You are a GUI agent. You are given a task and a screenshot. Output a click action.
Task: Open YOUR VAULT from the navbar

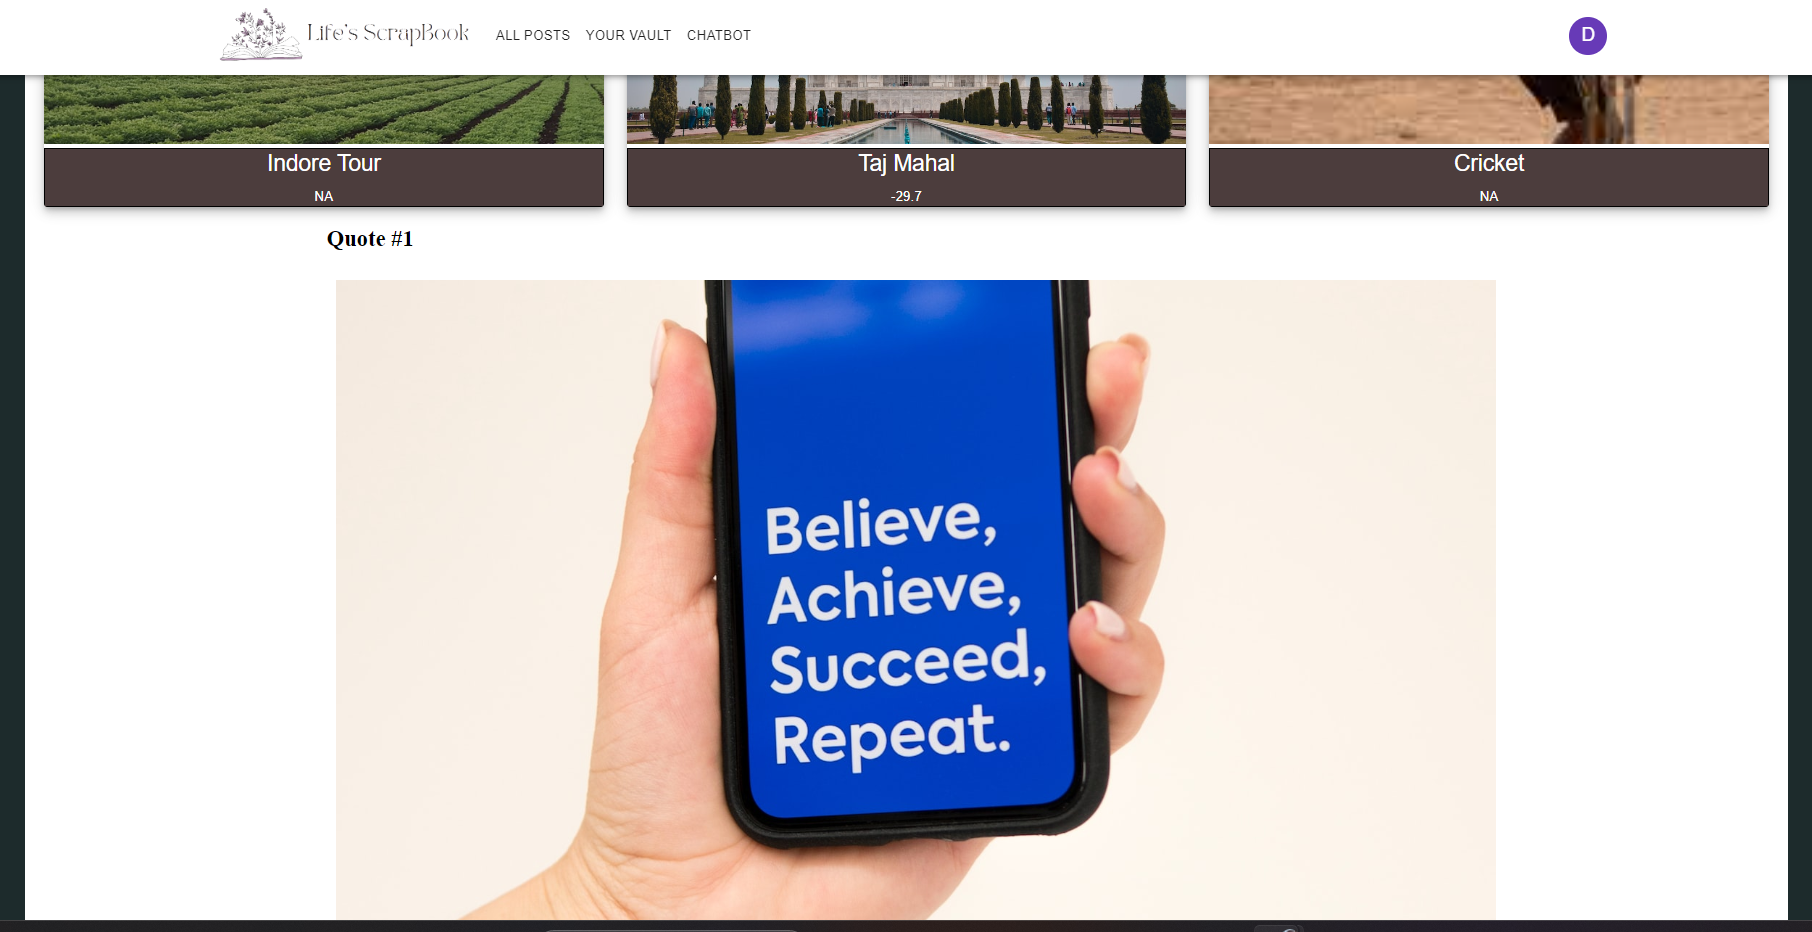click(x=628, y=35)
